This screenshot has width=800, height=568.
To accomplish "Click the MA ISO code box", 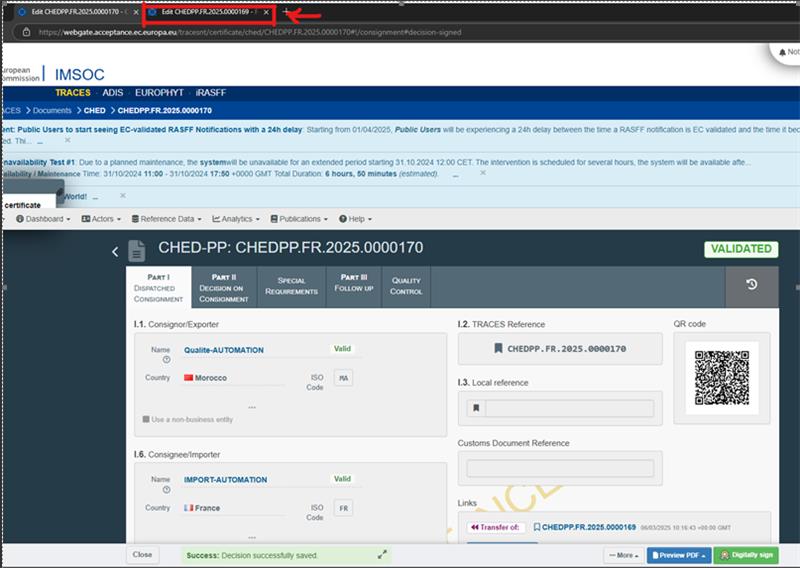I will click(343, 378).
